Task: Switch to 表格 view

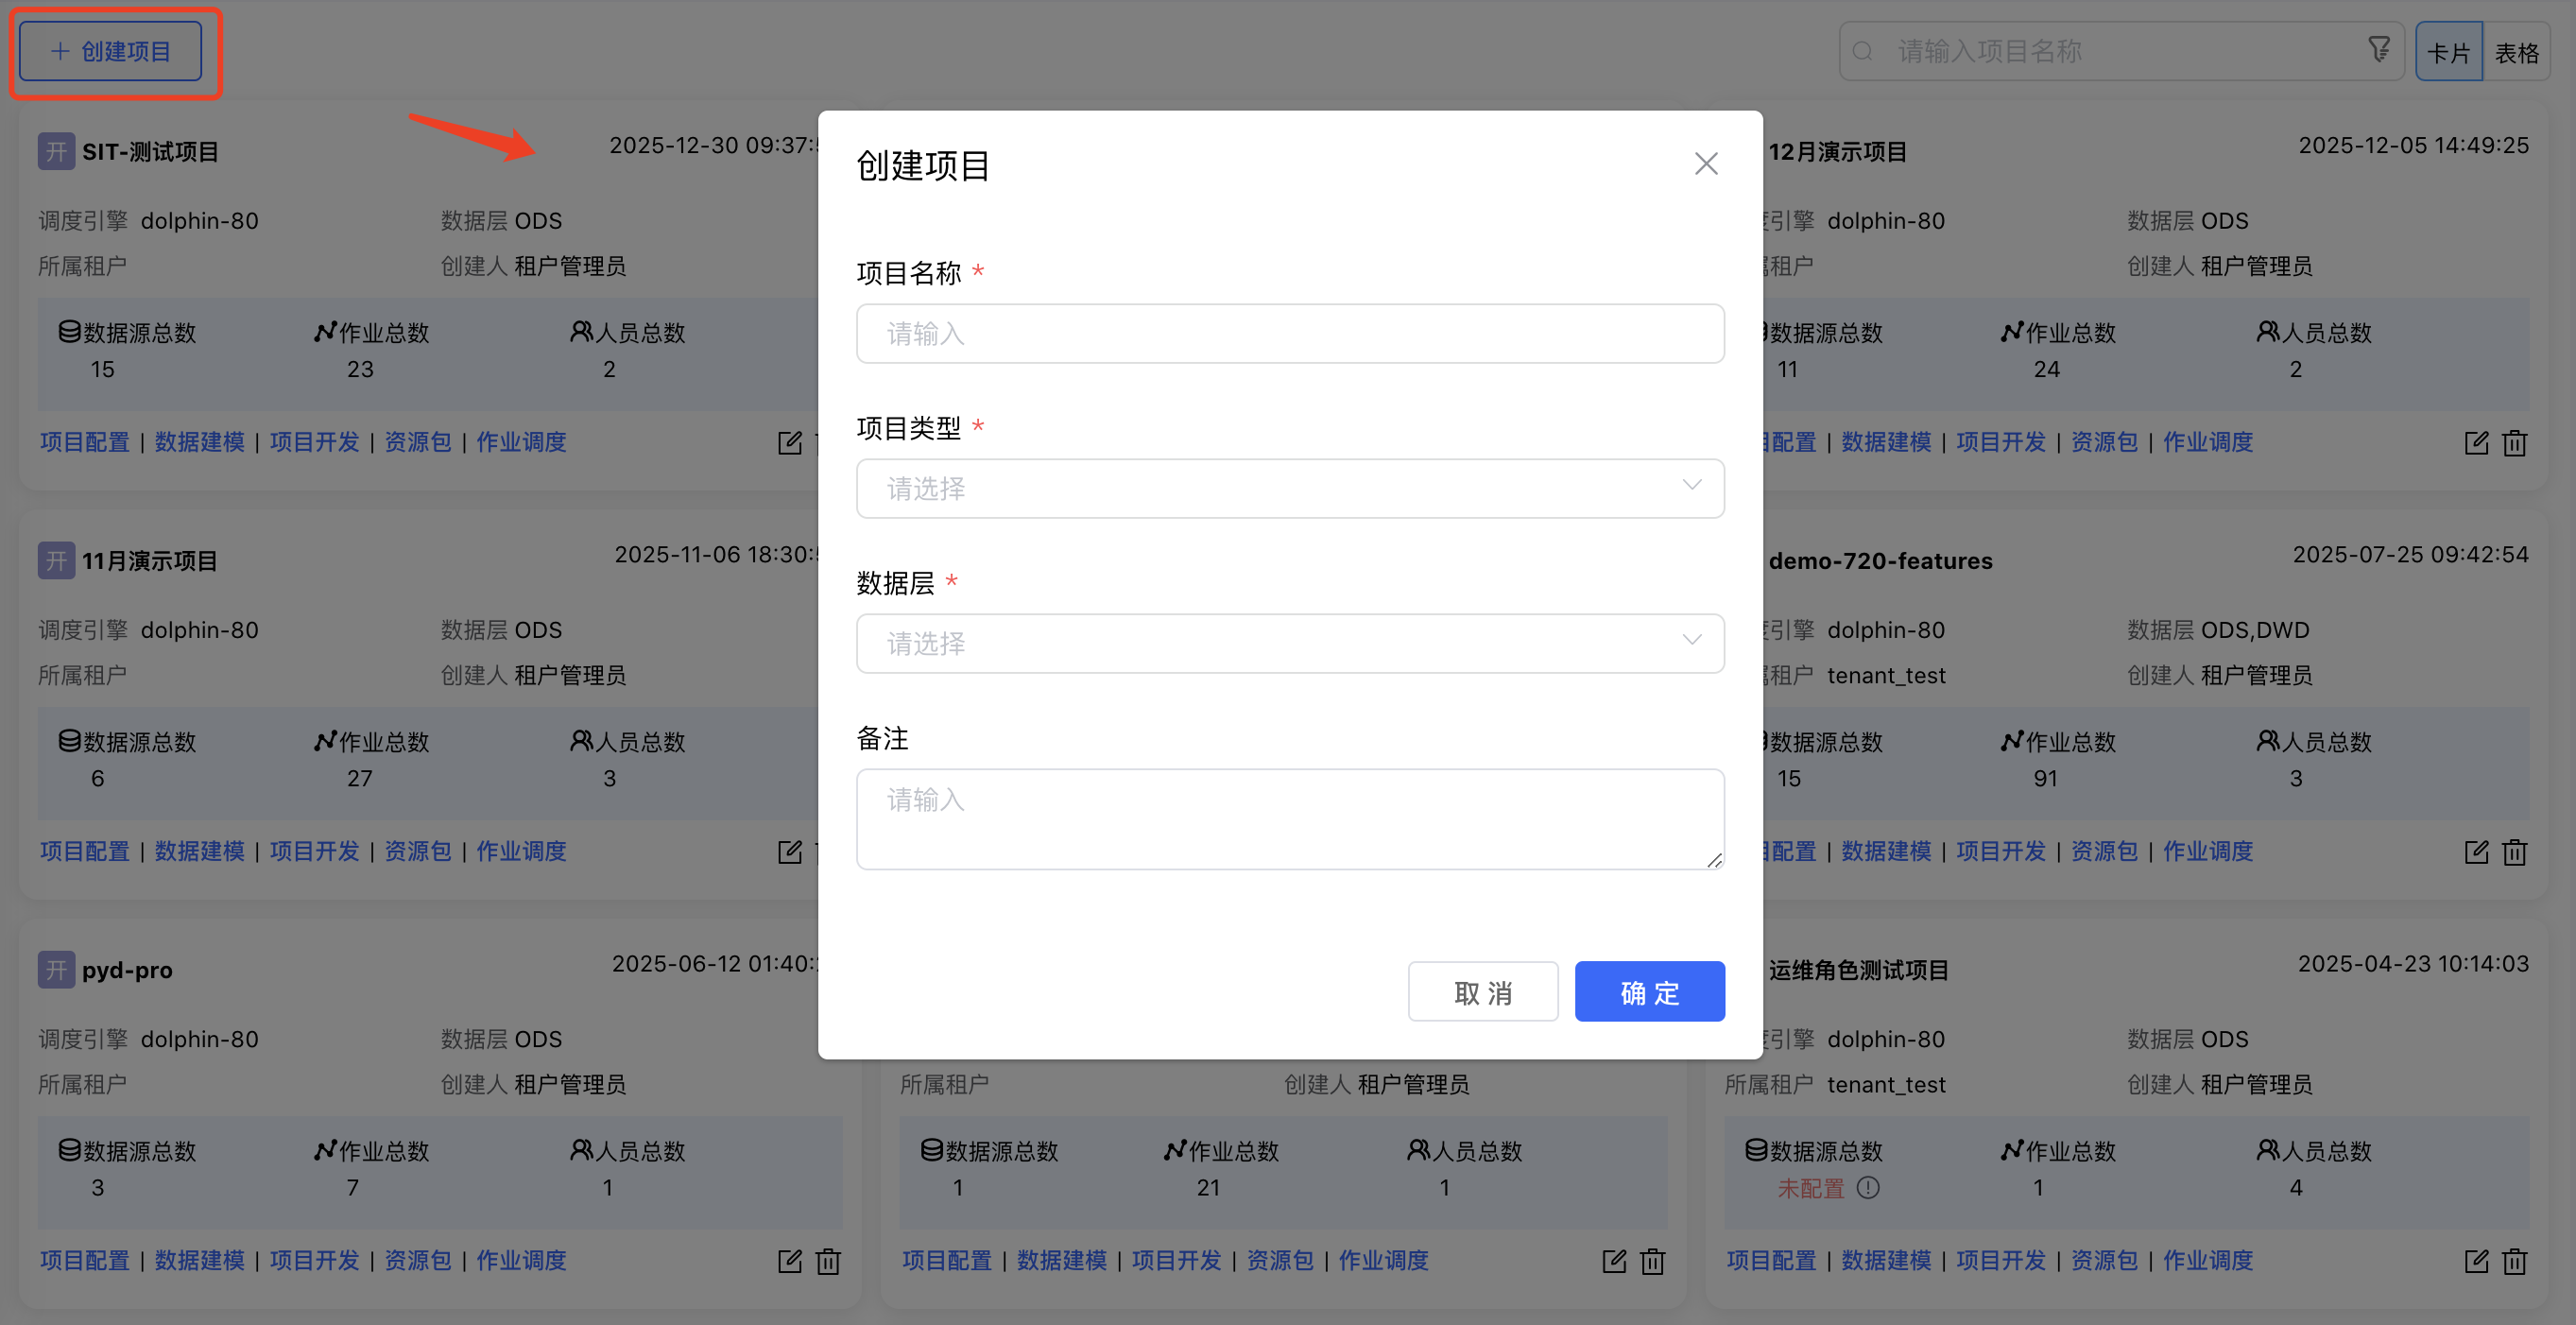Action: [x=2516, y=52]
